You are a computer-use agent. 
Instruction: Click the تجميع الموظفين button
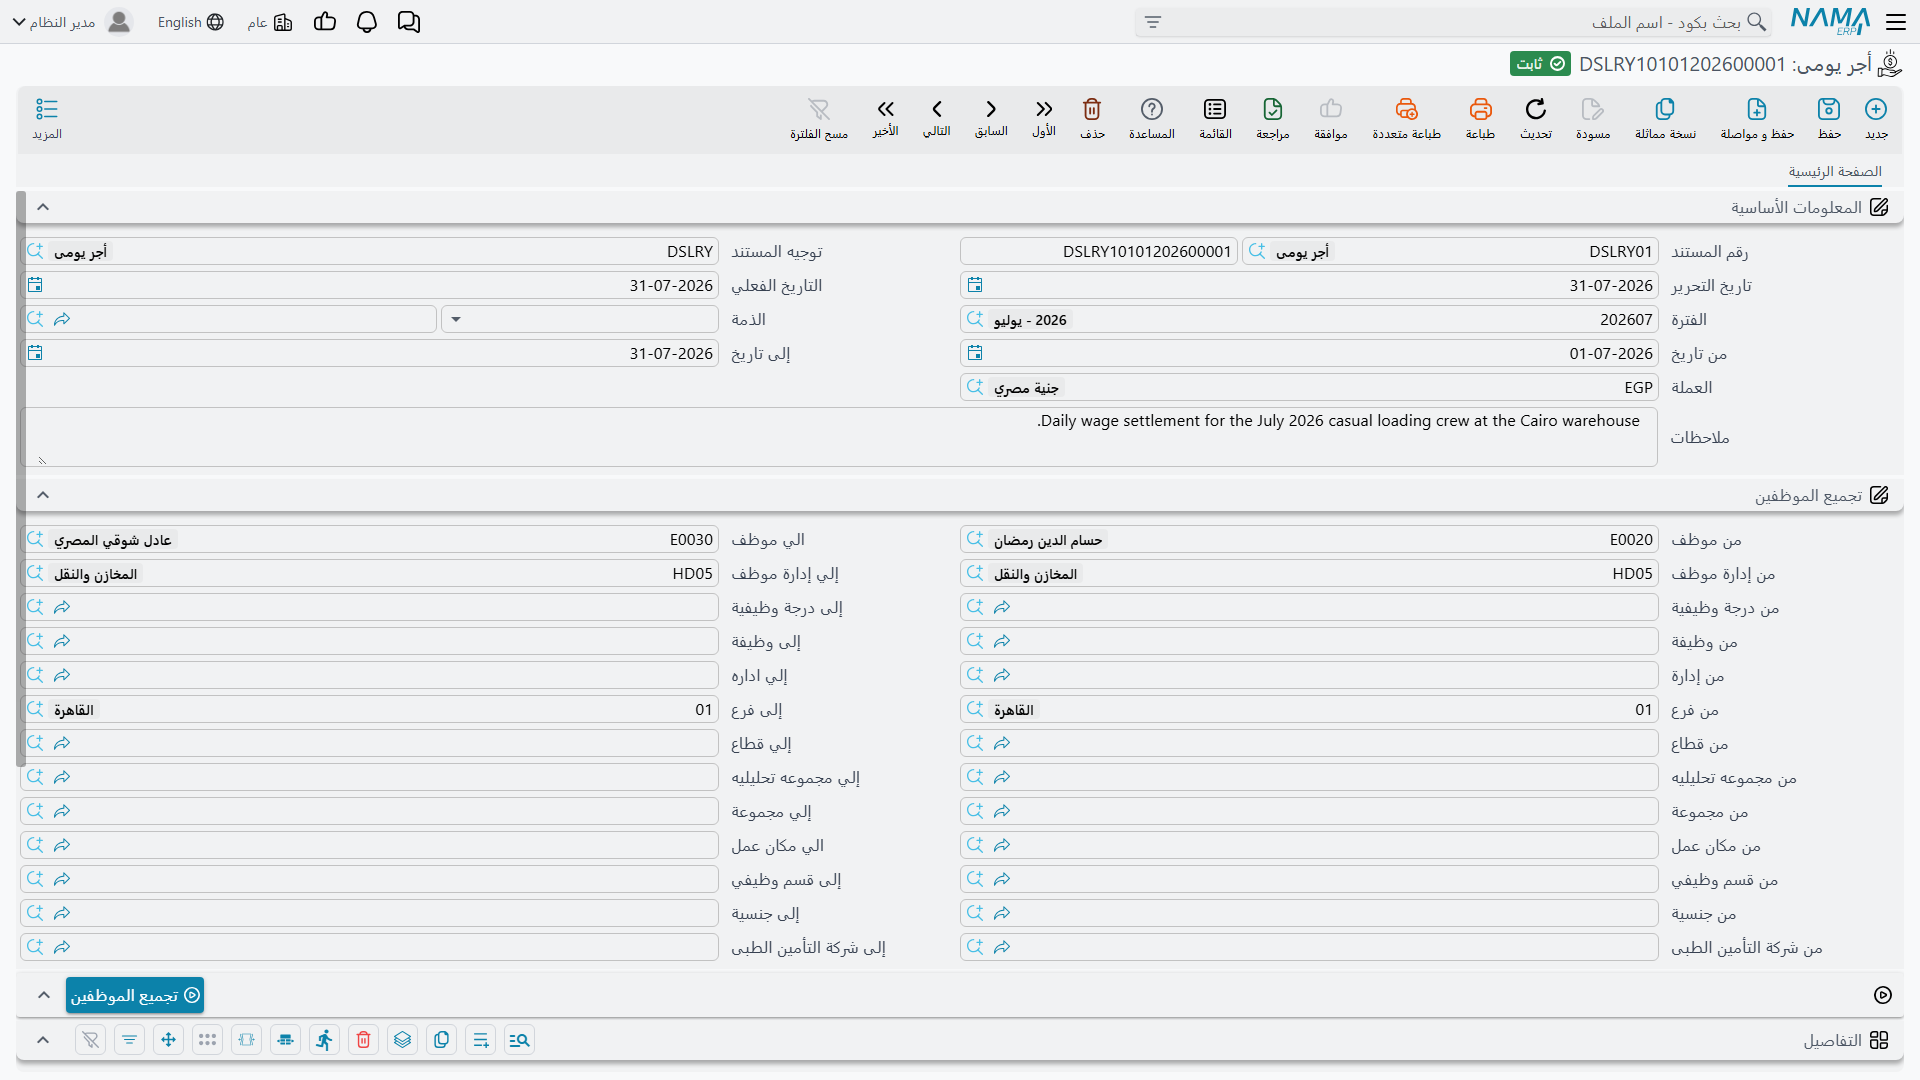tap(135, 995)
